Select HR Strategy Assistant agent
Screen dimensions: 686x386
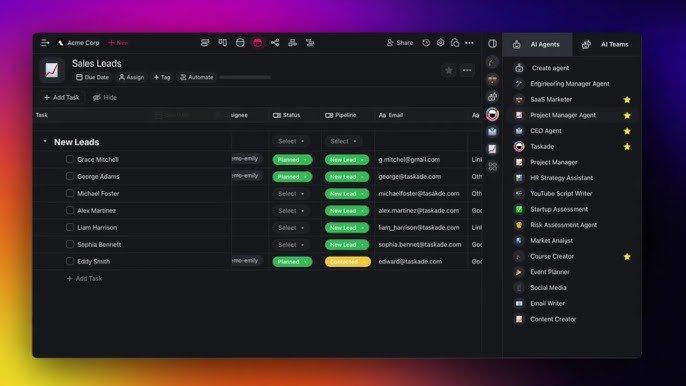(561, 178)
